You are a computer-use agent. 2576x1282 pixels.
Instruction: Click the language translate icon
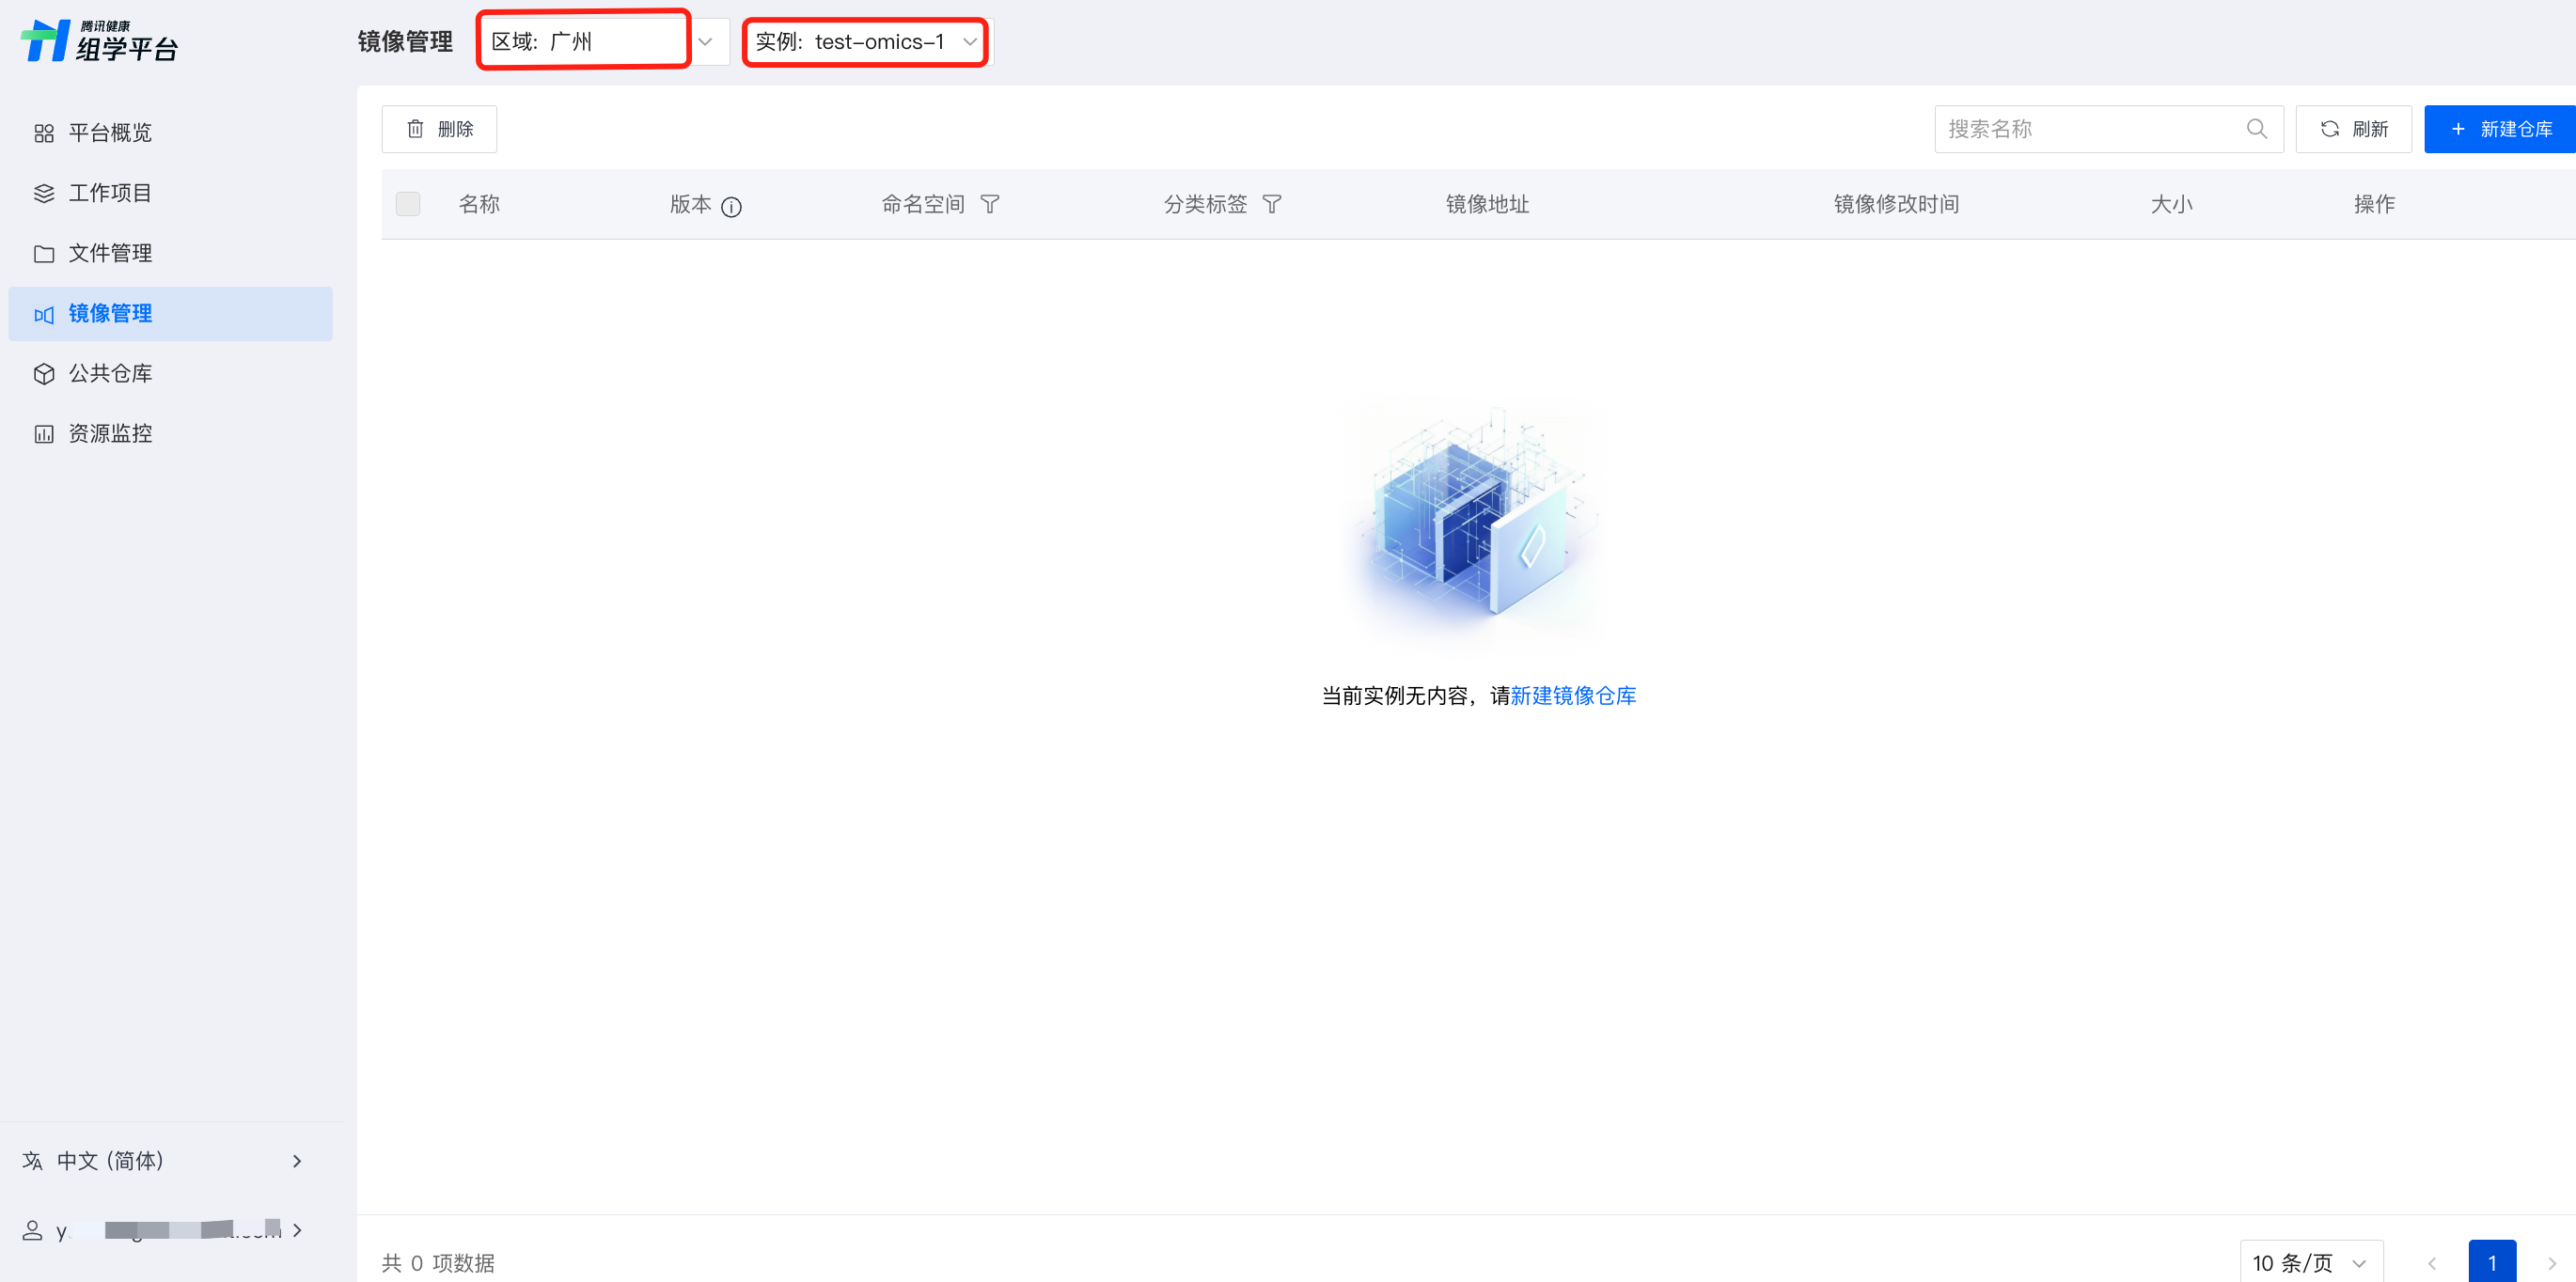pyautogui.click(x=32, y=1160)
